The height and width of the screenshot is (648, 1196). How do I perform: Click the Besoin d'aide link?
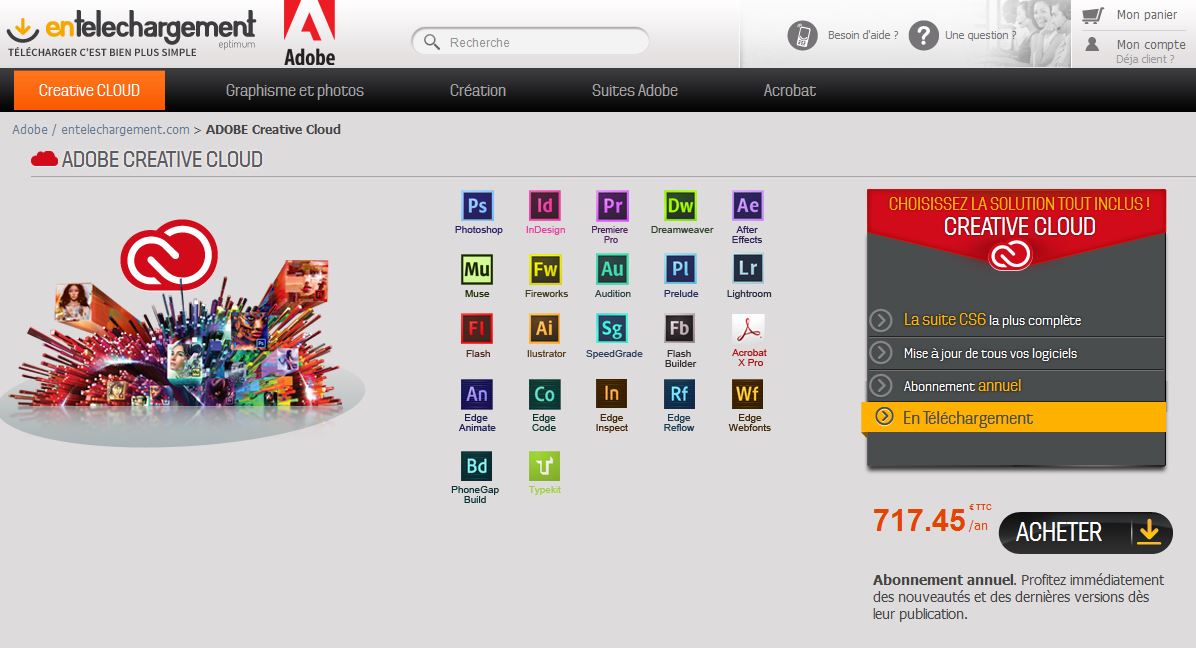(x=863, y=35)
